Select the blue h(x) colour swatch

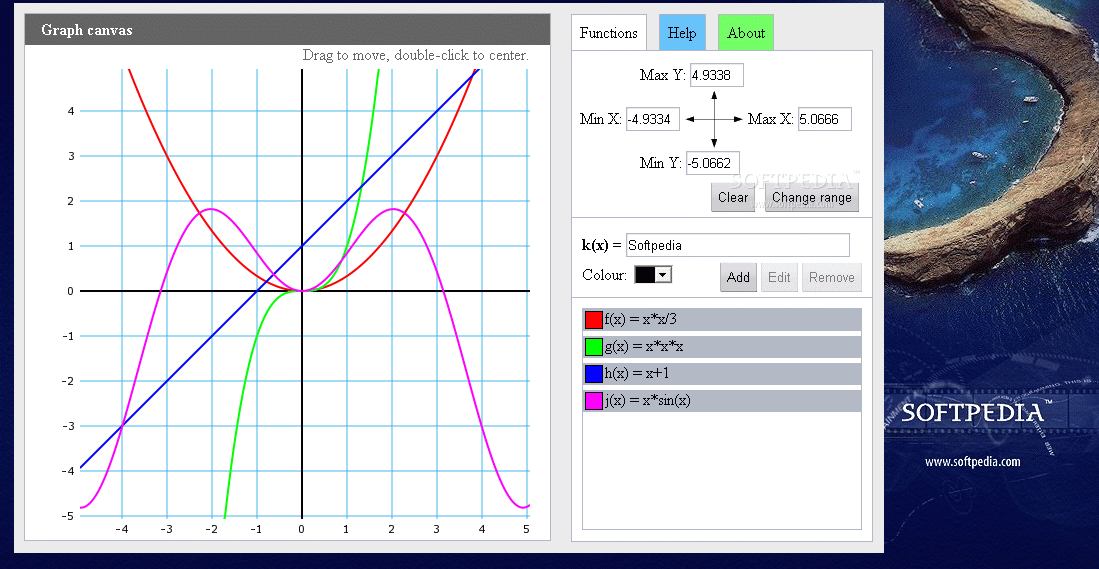click(594, 373)
